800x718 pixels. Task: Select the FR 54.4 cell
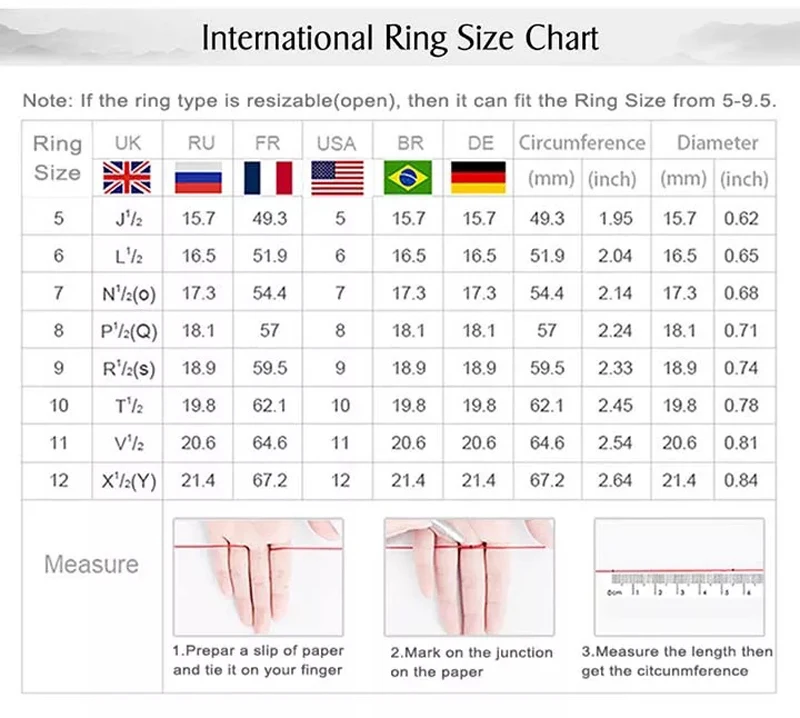click(268, 293)
